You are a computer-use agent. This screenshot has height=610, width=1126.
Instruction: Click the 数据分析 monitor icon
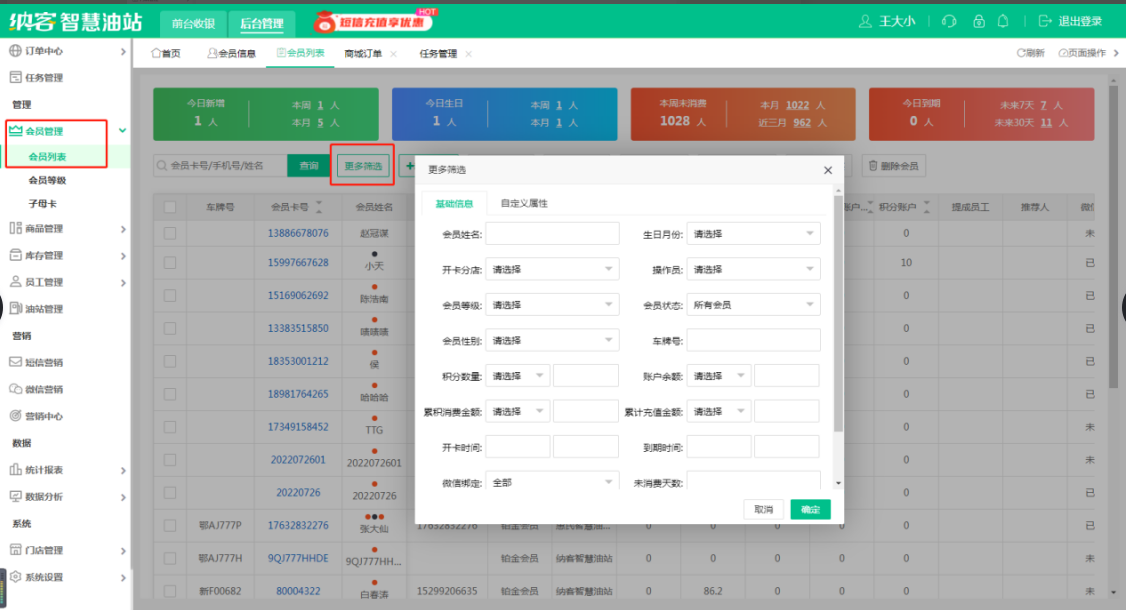[x=15, y=496]
